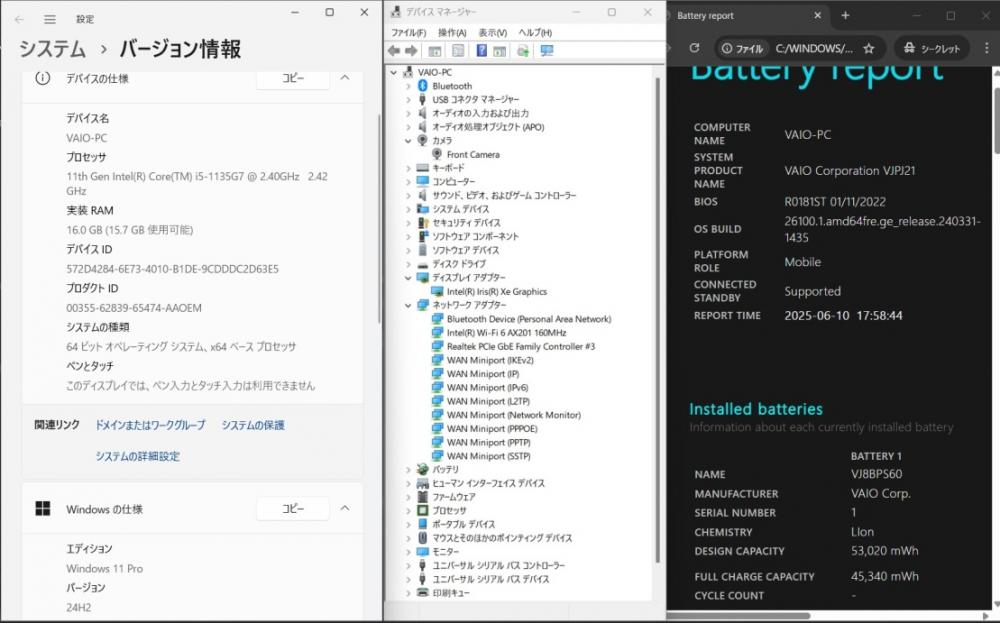Collapse the Windows の仕様 section chevron

[x=345, y=508]
